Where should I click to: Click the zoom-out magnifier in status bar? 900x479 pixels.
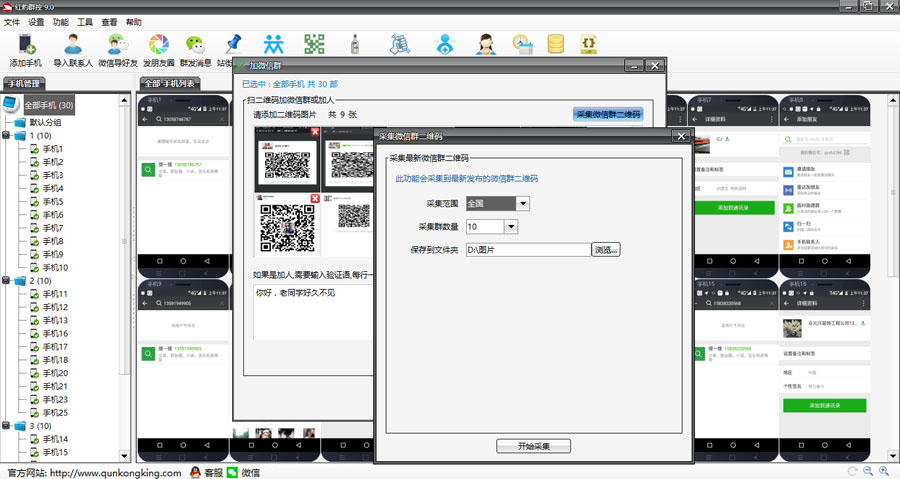click(x=868, y=471)
